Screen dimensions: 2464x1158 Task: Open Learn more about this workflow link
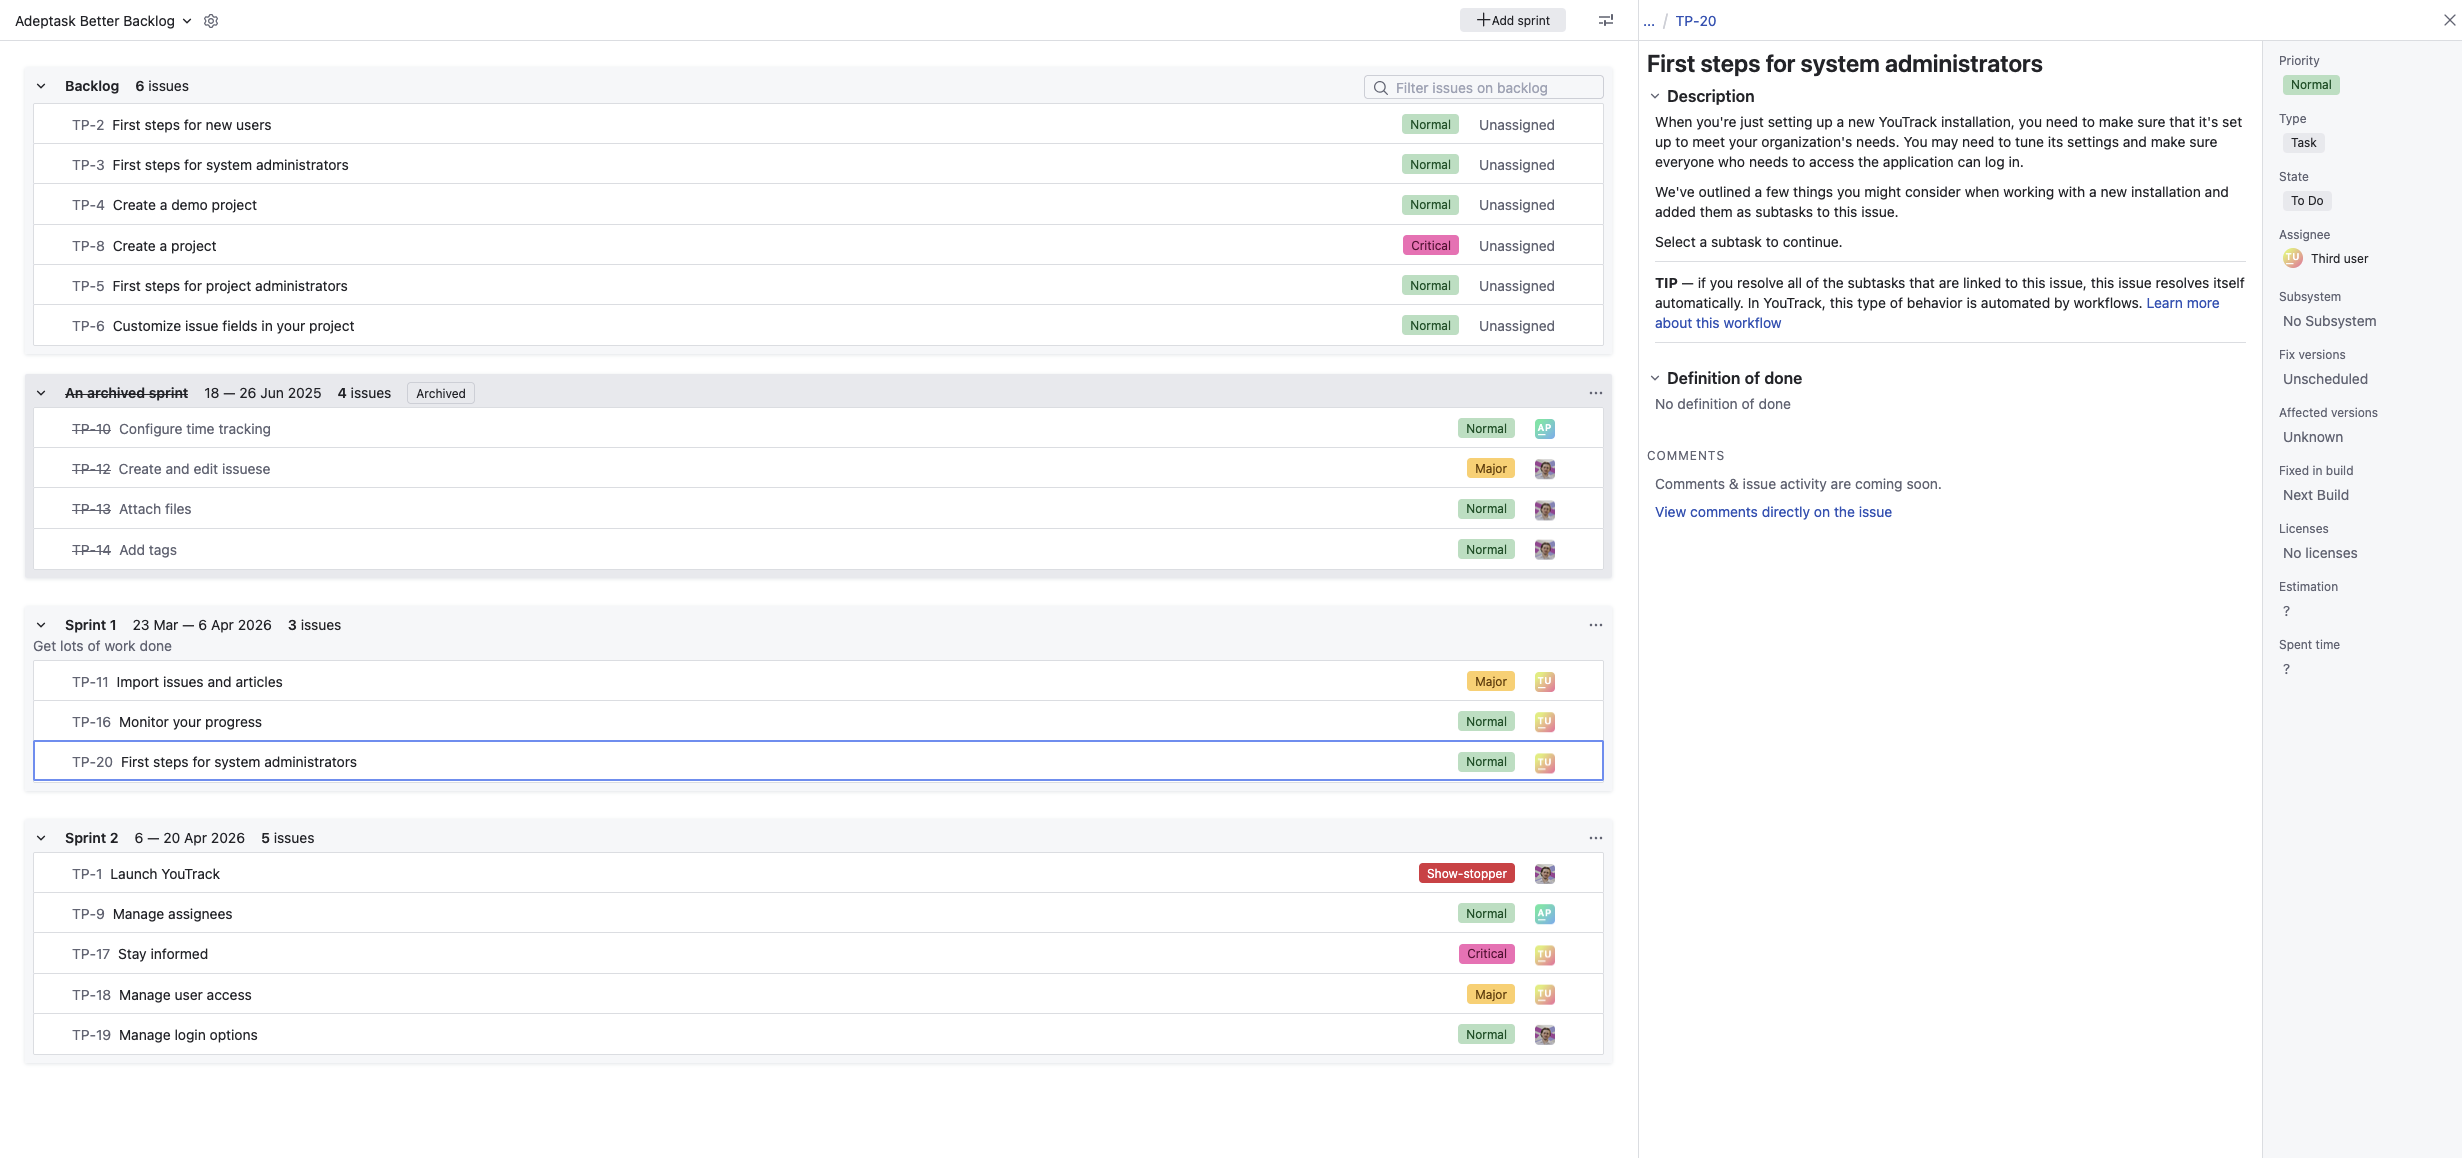point(2182,303)
